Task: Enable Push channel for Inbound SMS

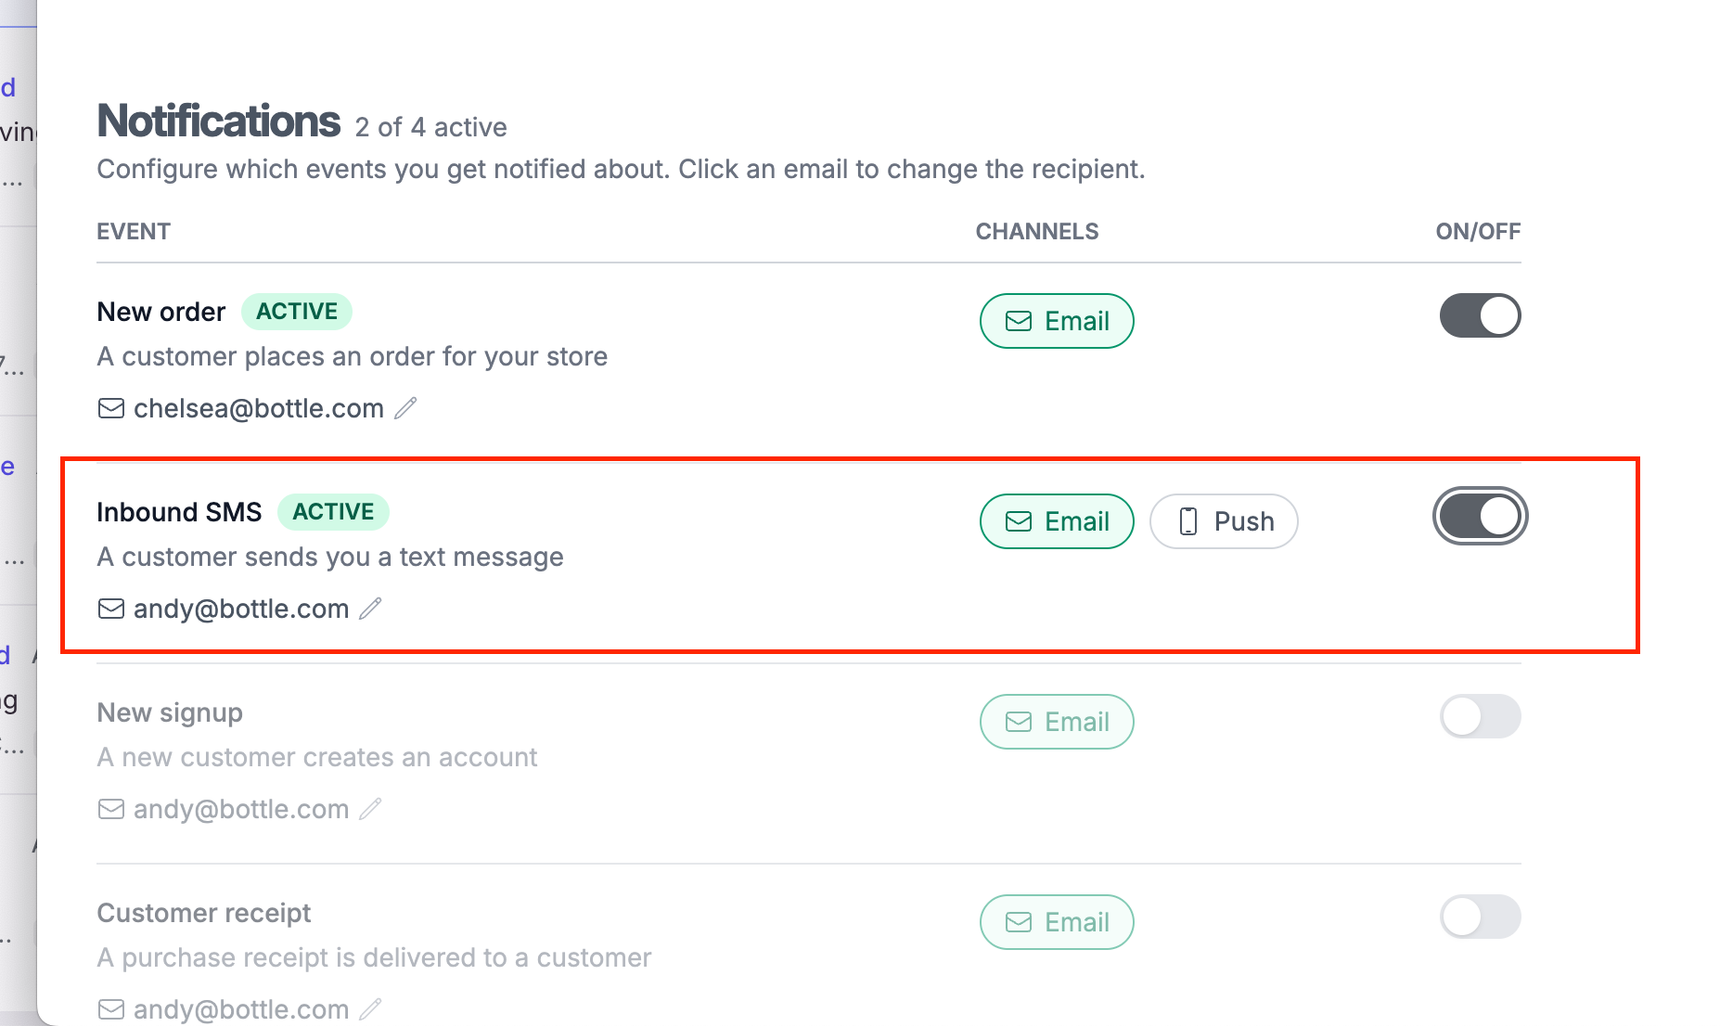Action: (1224, 521)
